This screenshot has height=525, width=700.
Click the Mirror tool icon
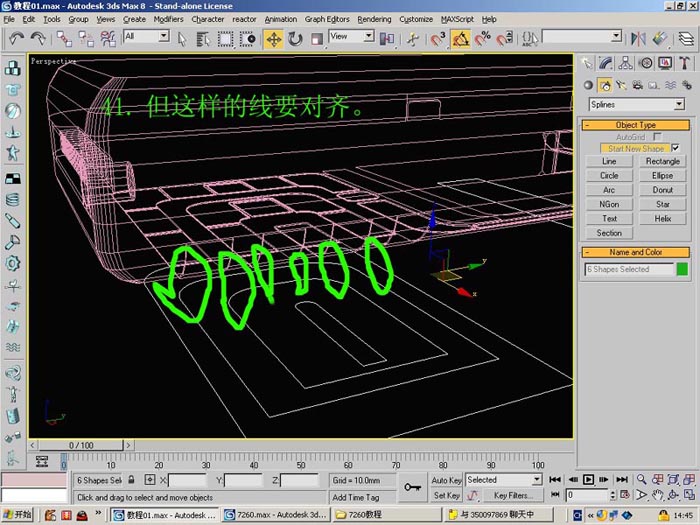coord(638,39)
